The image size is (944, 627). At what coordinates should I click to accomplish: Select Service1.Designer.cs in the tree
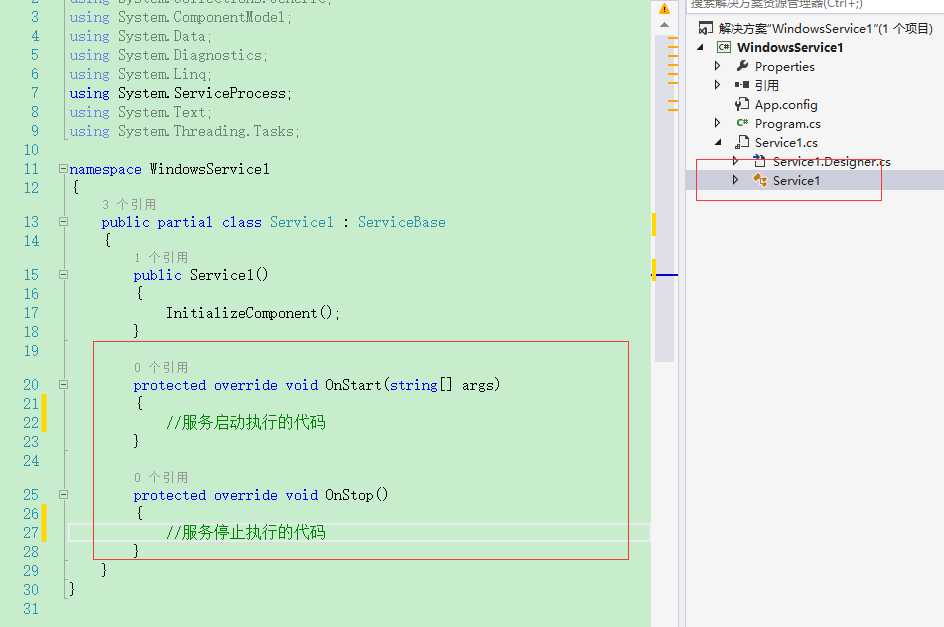point(831,161)
